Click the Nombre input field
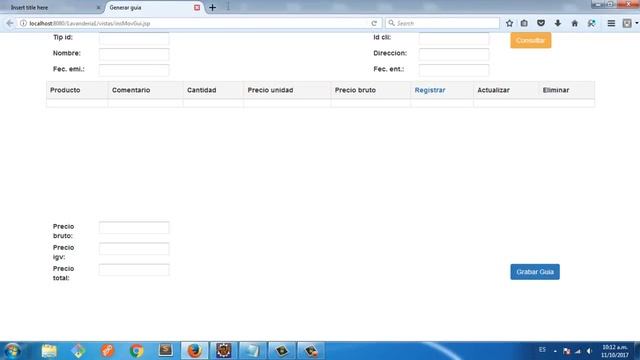This screenshot has width=640, height=360. pos(134,54)
